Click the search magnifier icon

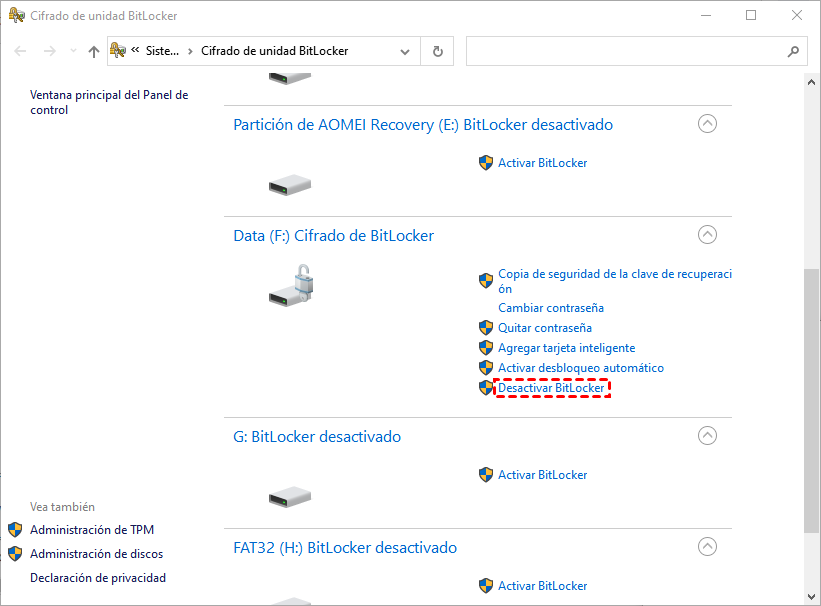[x=794, y=51]
